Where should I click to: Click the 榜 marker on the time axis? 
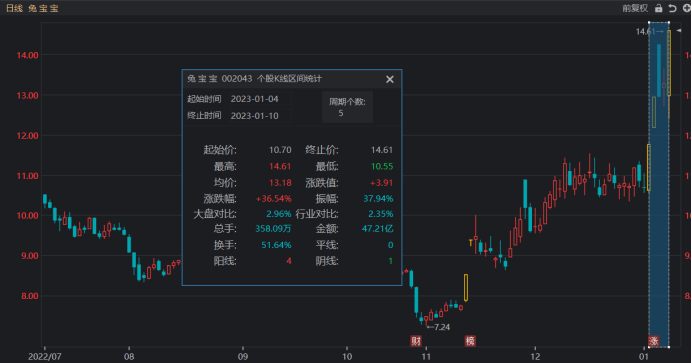470,341
